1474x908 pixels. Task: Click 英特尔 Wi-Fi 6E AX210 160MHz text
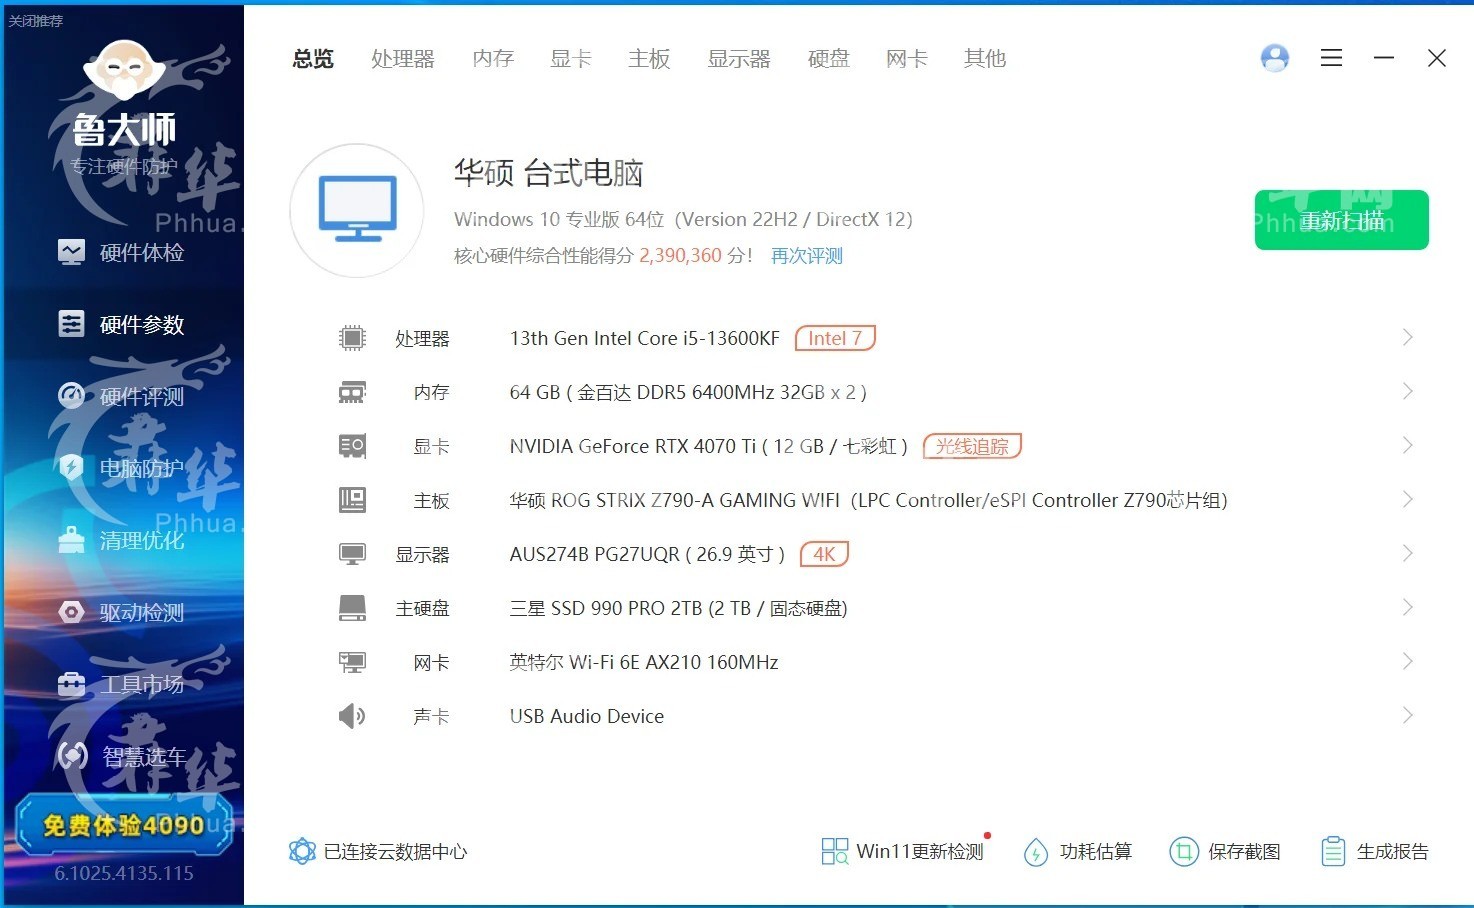click(644, 662)
